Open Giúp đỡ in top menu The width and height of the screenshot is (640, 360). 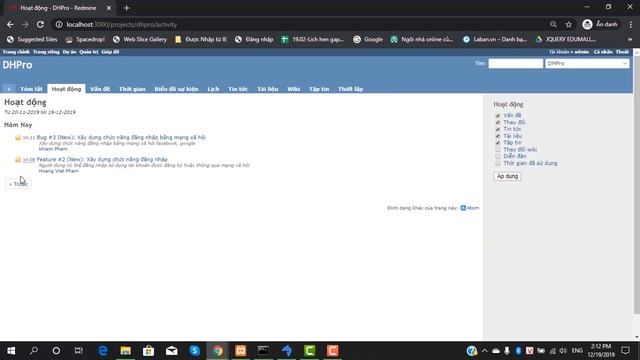pos(110,52)
